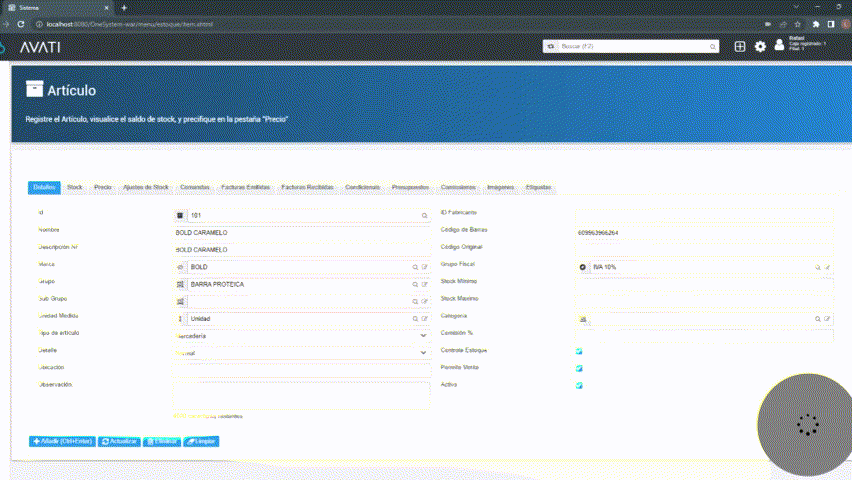This screenshot has height=480, width=852.
Task: Click the icon before Id value 101
Action: [180, 216]
